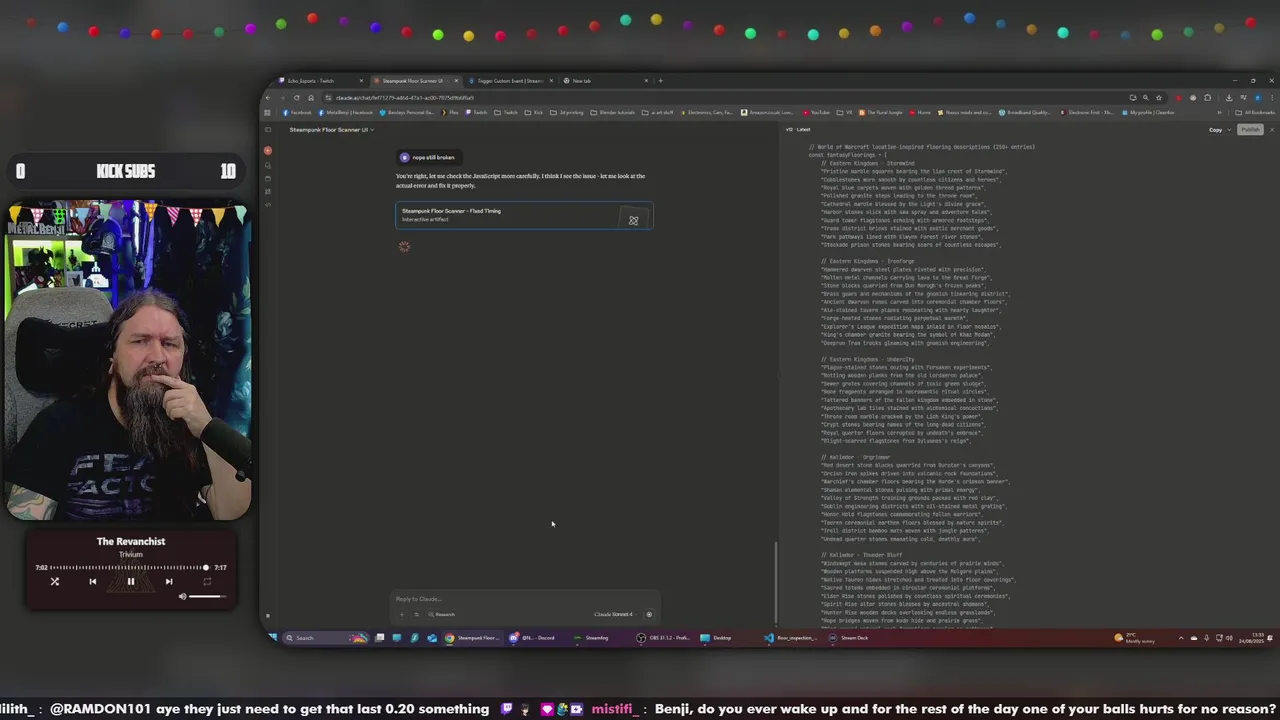Click the browser reload button
Image resolution: width=1280 pixels, height=720 pixels.
click(296, 97)
